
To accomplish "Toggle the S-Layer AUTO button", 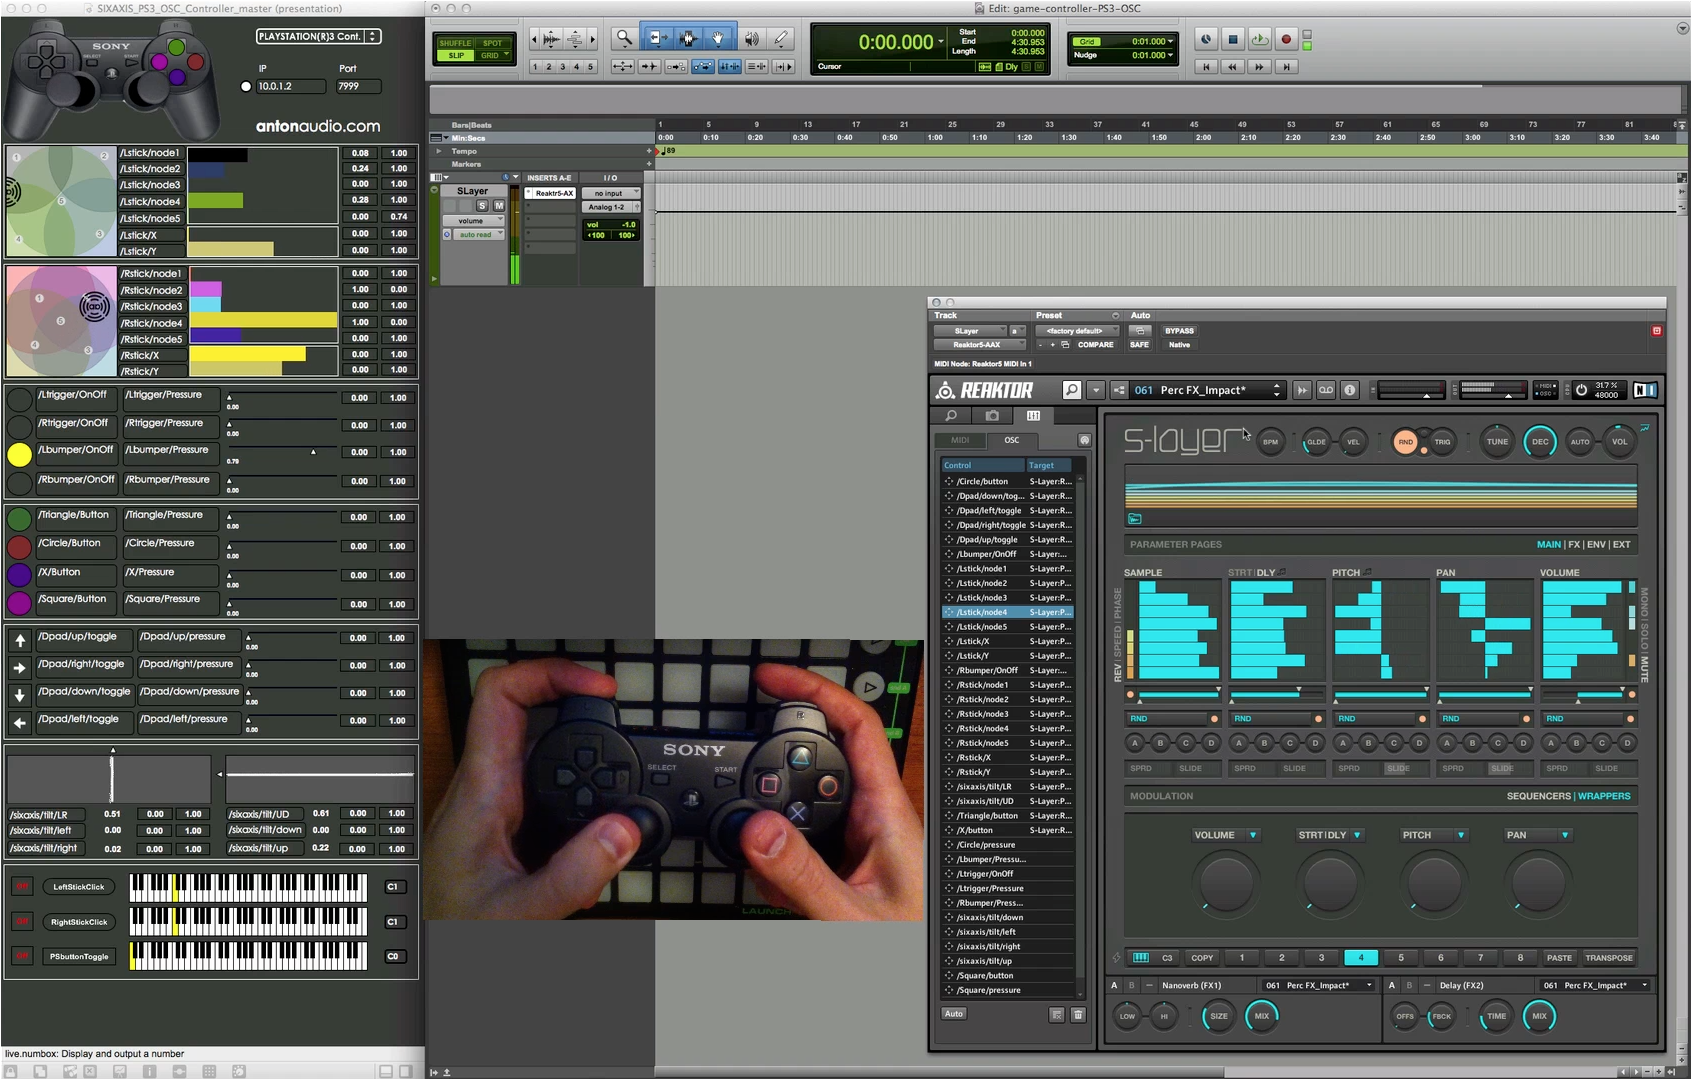I will click(x=1580, y=442).
